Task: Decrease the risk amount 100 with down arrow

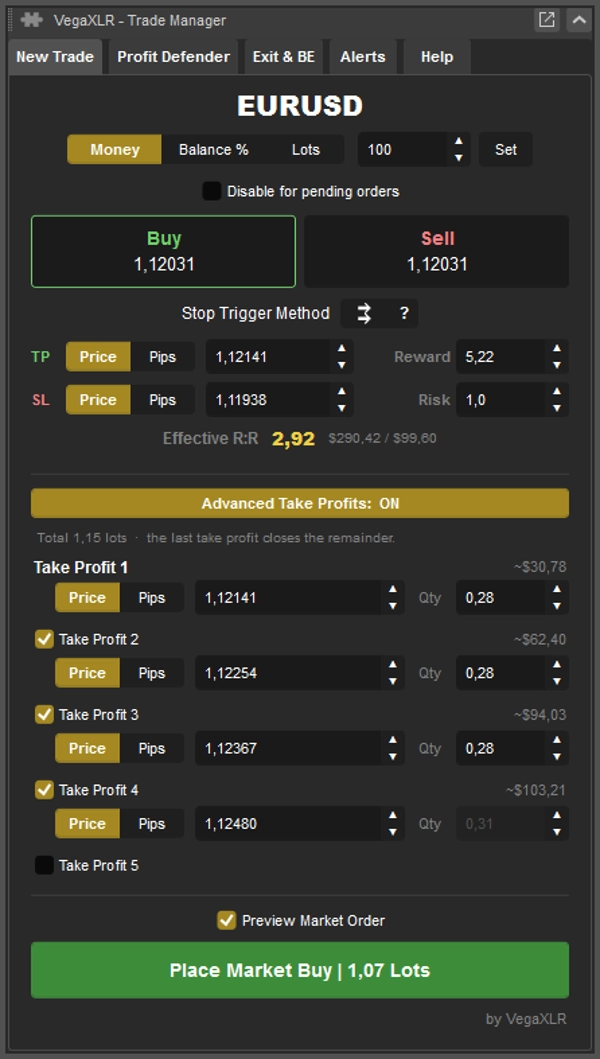Action: 459,158
